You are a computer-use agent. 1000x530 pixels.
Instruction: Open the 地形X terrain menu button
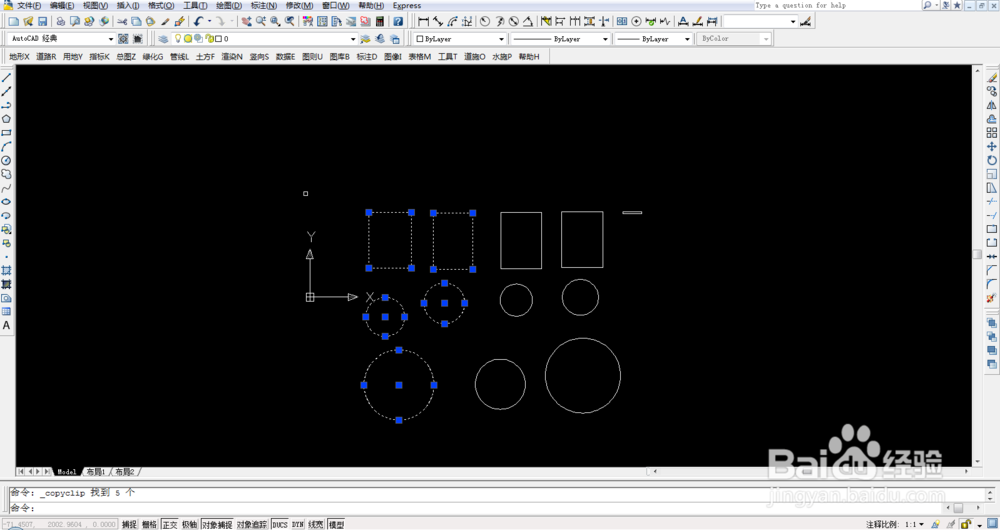19,57
